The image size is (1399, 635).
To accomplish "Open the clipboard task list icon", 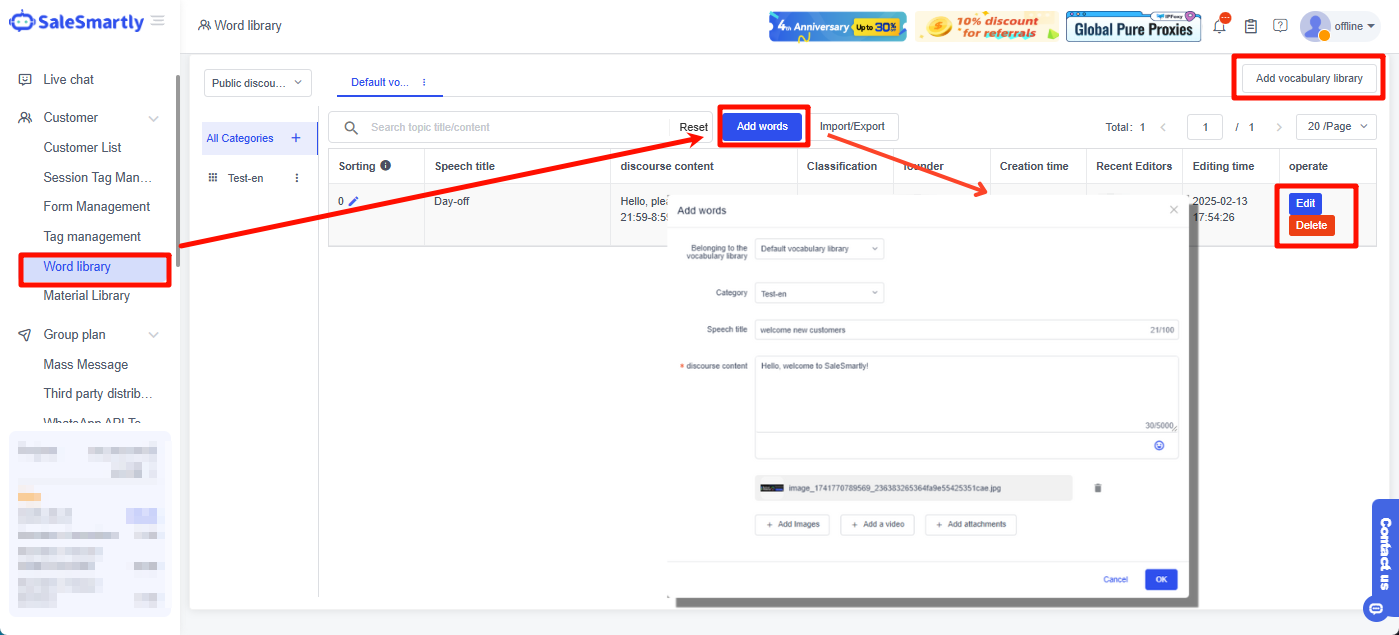I will click(1250, 26).
